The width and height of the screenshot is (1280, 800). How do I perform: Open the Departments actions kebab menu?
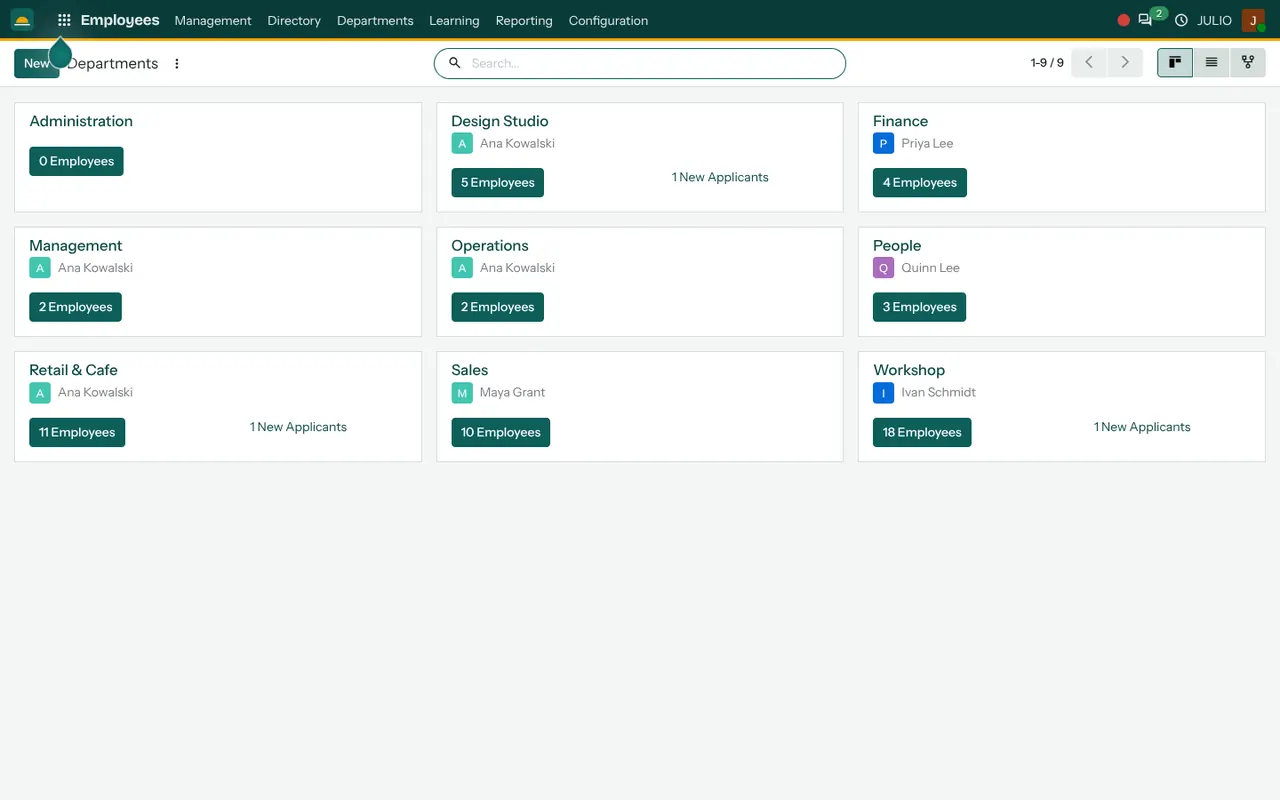point(177,63)
